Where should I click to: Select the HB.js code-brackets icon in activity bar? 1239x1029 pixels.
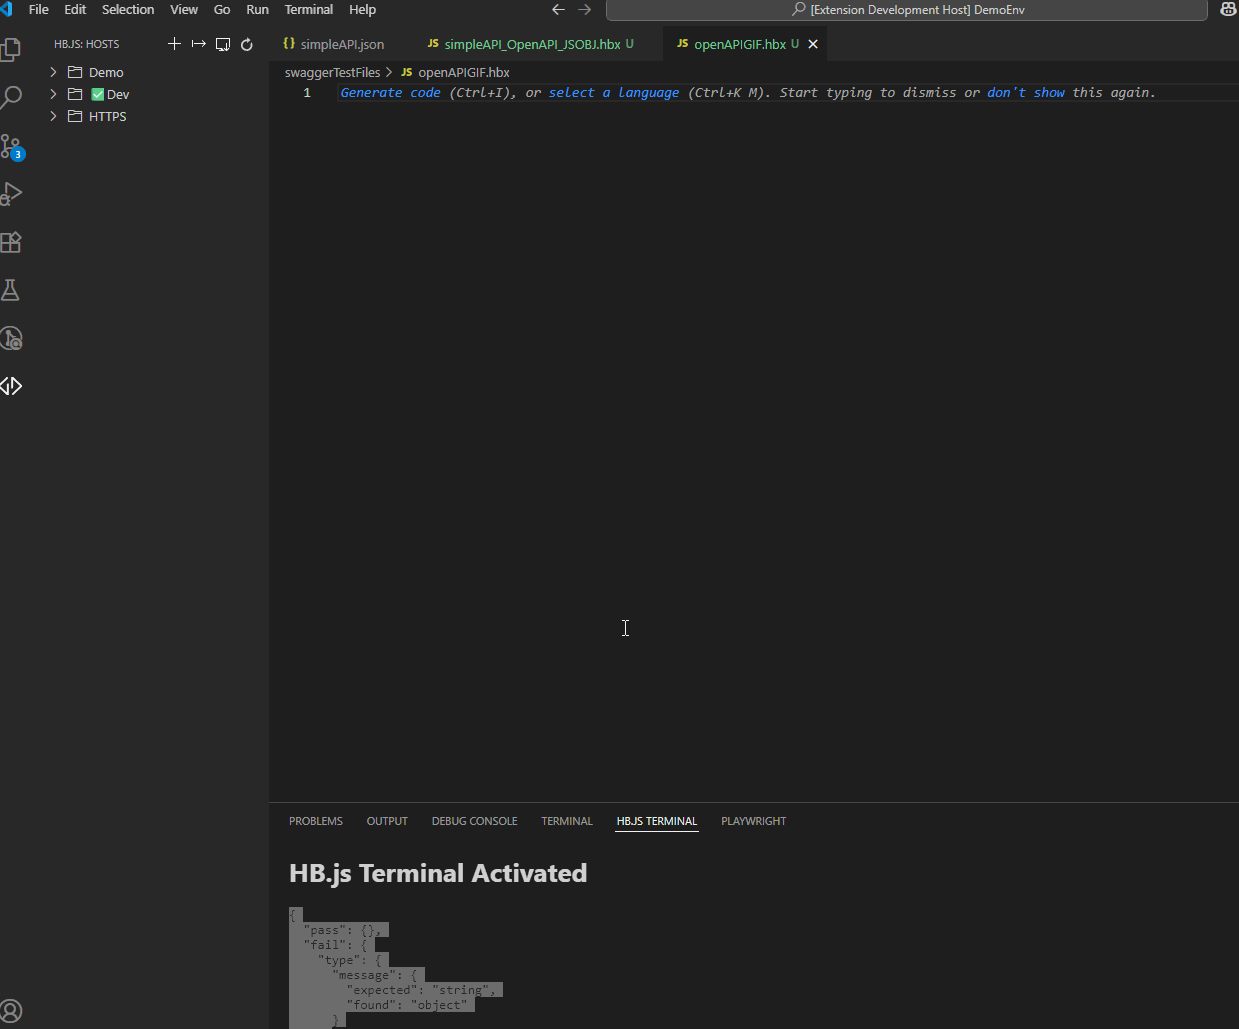click(12, 386)
